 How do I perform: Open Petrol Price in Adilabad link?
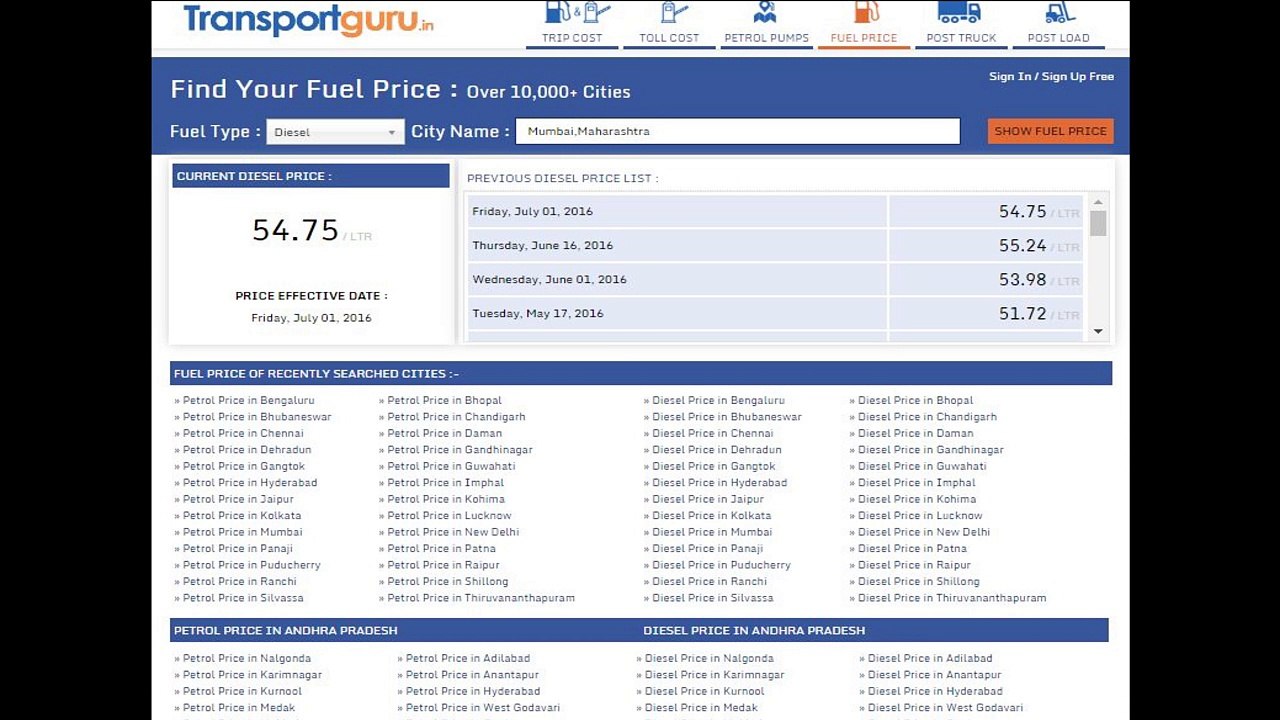tap(468, 658)
